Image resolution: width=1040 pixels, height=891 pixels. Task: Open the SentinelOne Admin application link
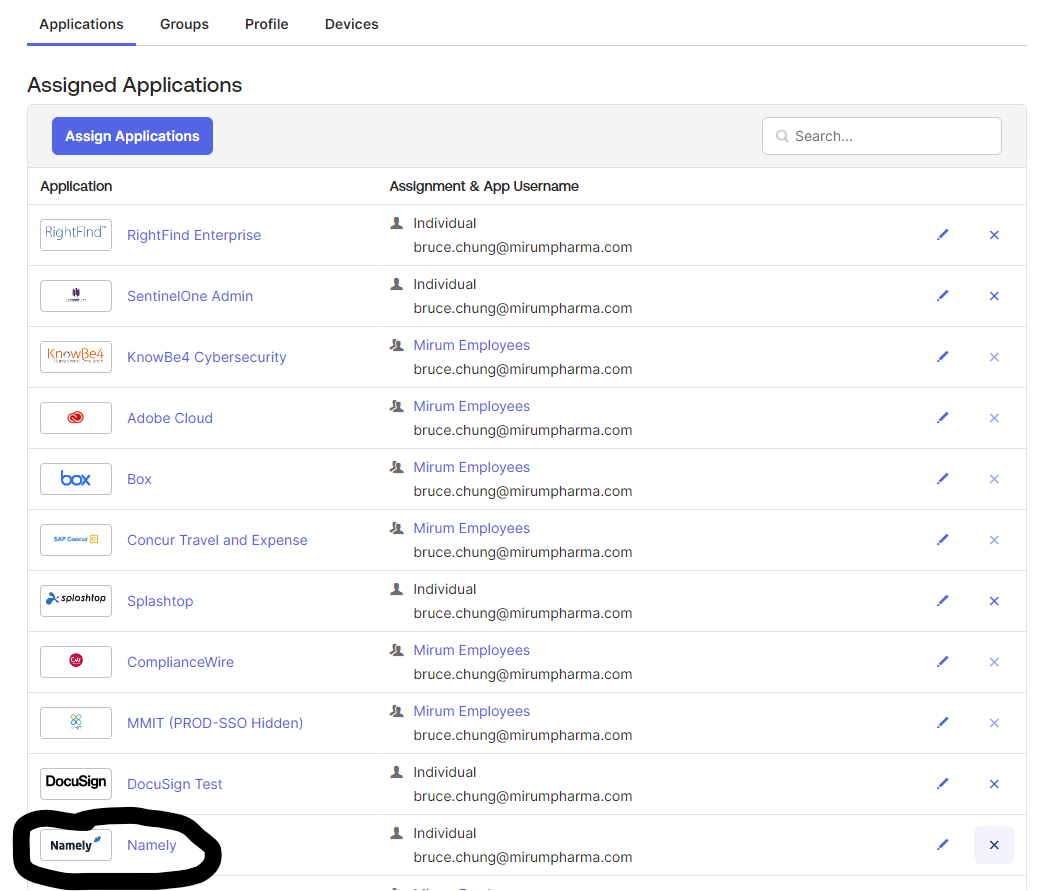(190, 296)
